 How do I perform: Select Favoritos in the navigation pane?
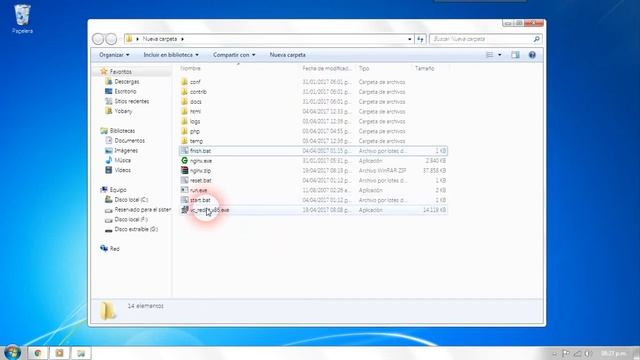click(120, 71)
